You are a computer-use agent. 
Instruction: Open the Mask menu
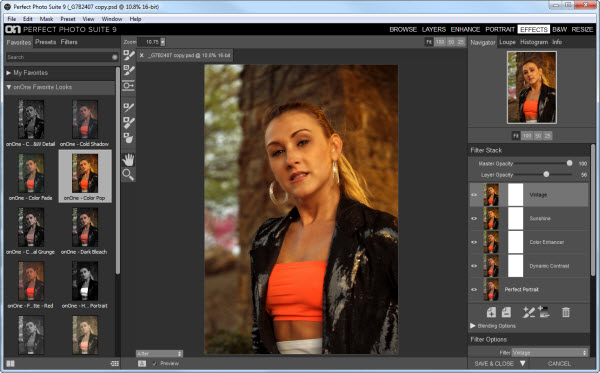click(46, 19)
